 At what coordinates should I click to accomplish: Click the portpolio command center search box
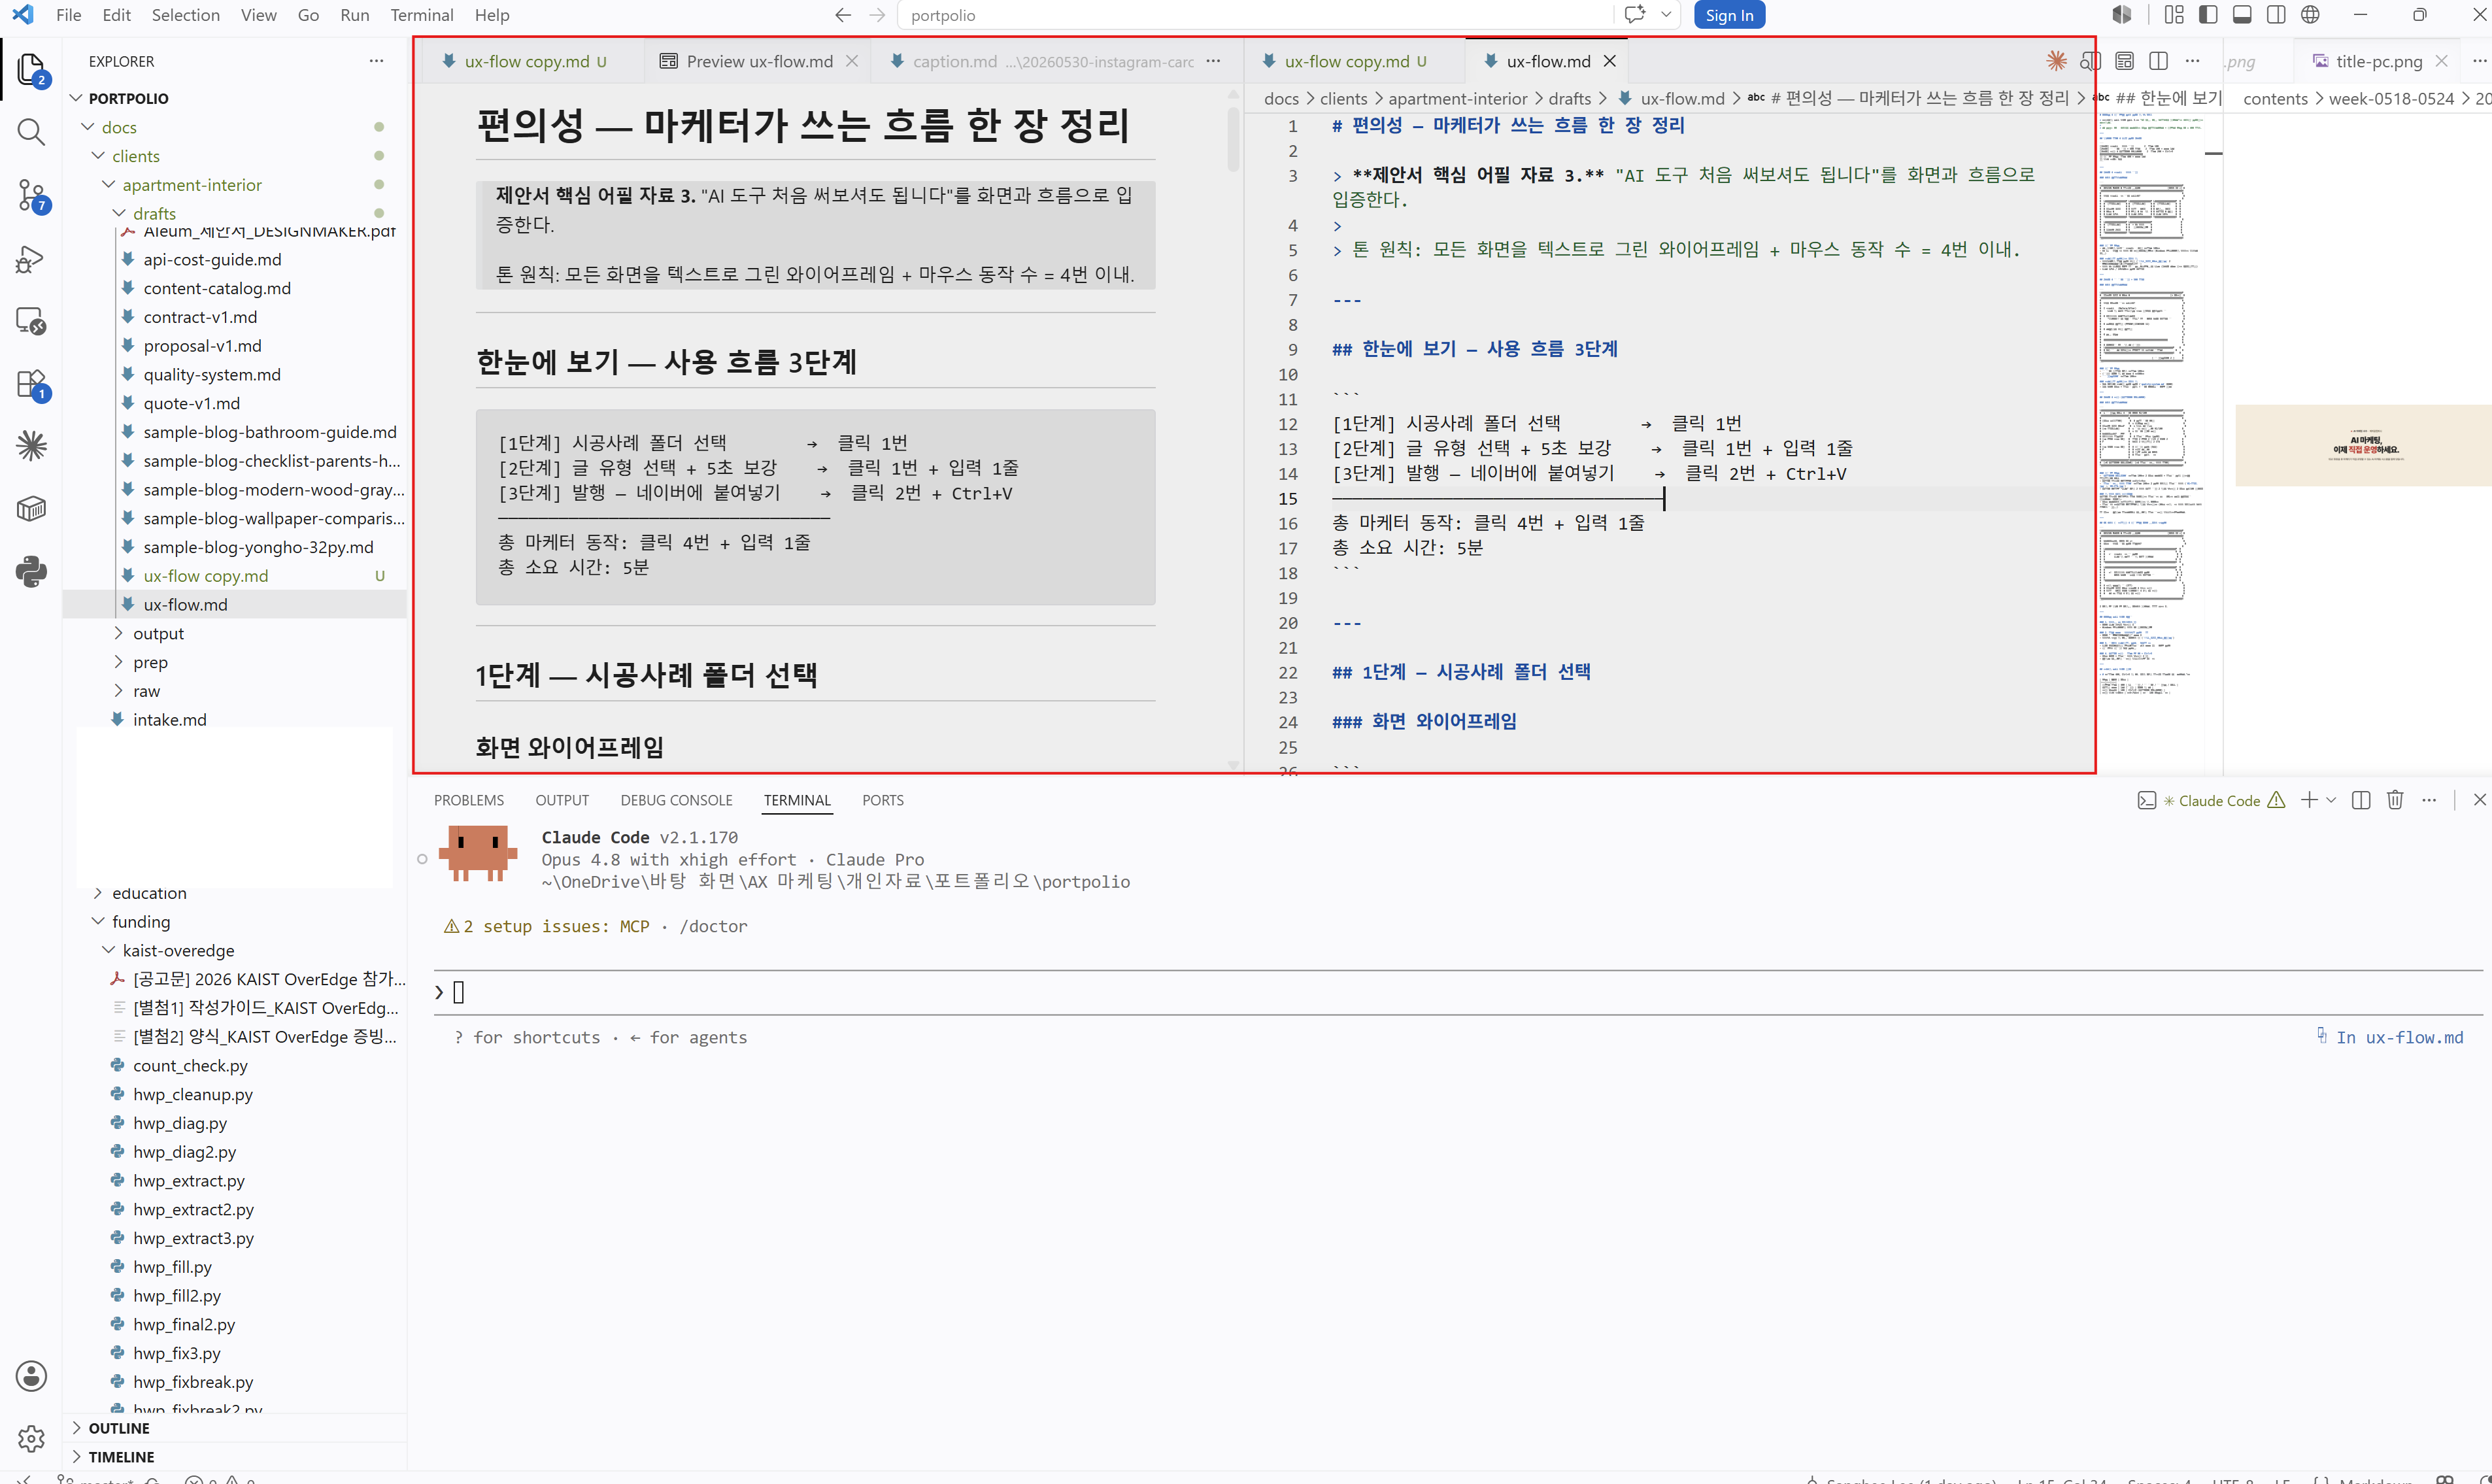(1255, 15)
